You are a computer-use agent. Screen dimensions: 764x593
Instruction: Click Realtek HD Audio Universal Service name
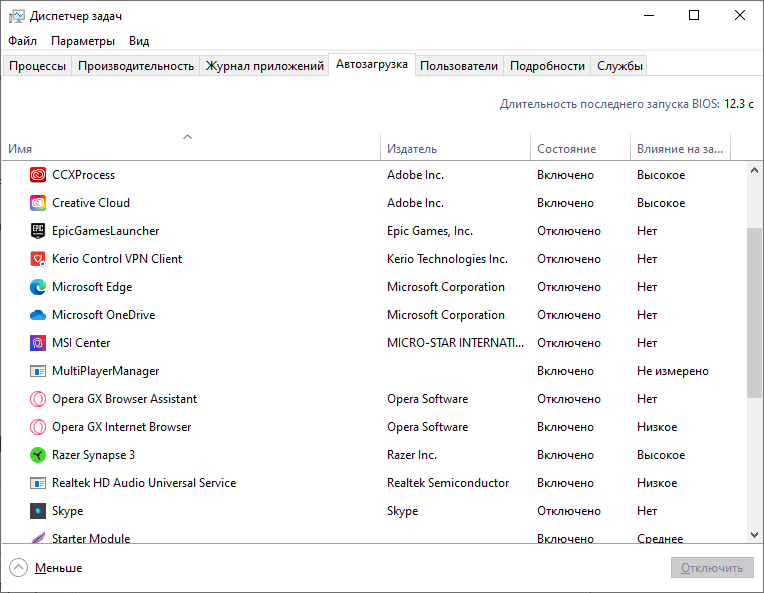coord(144,483)
